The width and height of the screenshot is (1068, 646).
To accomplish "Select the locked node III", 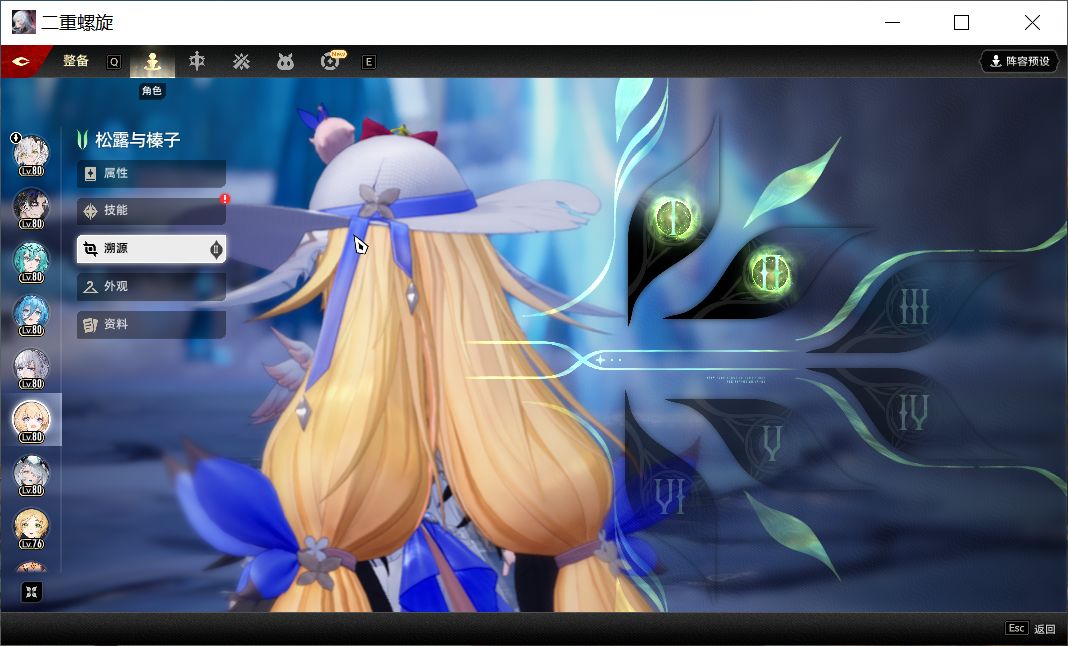I will click(x=914, y=307).
